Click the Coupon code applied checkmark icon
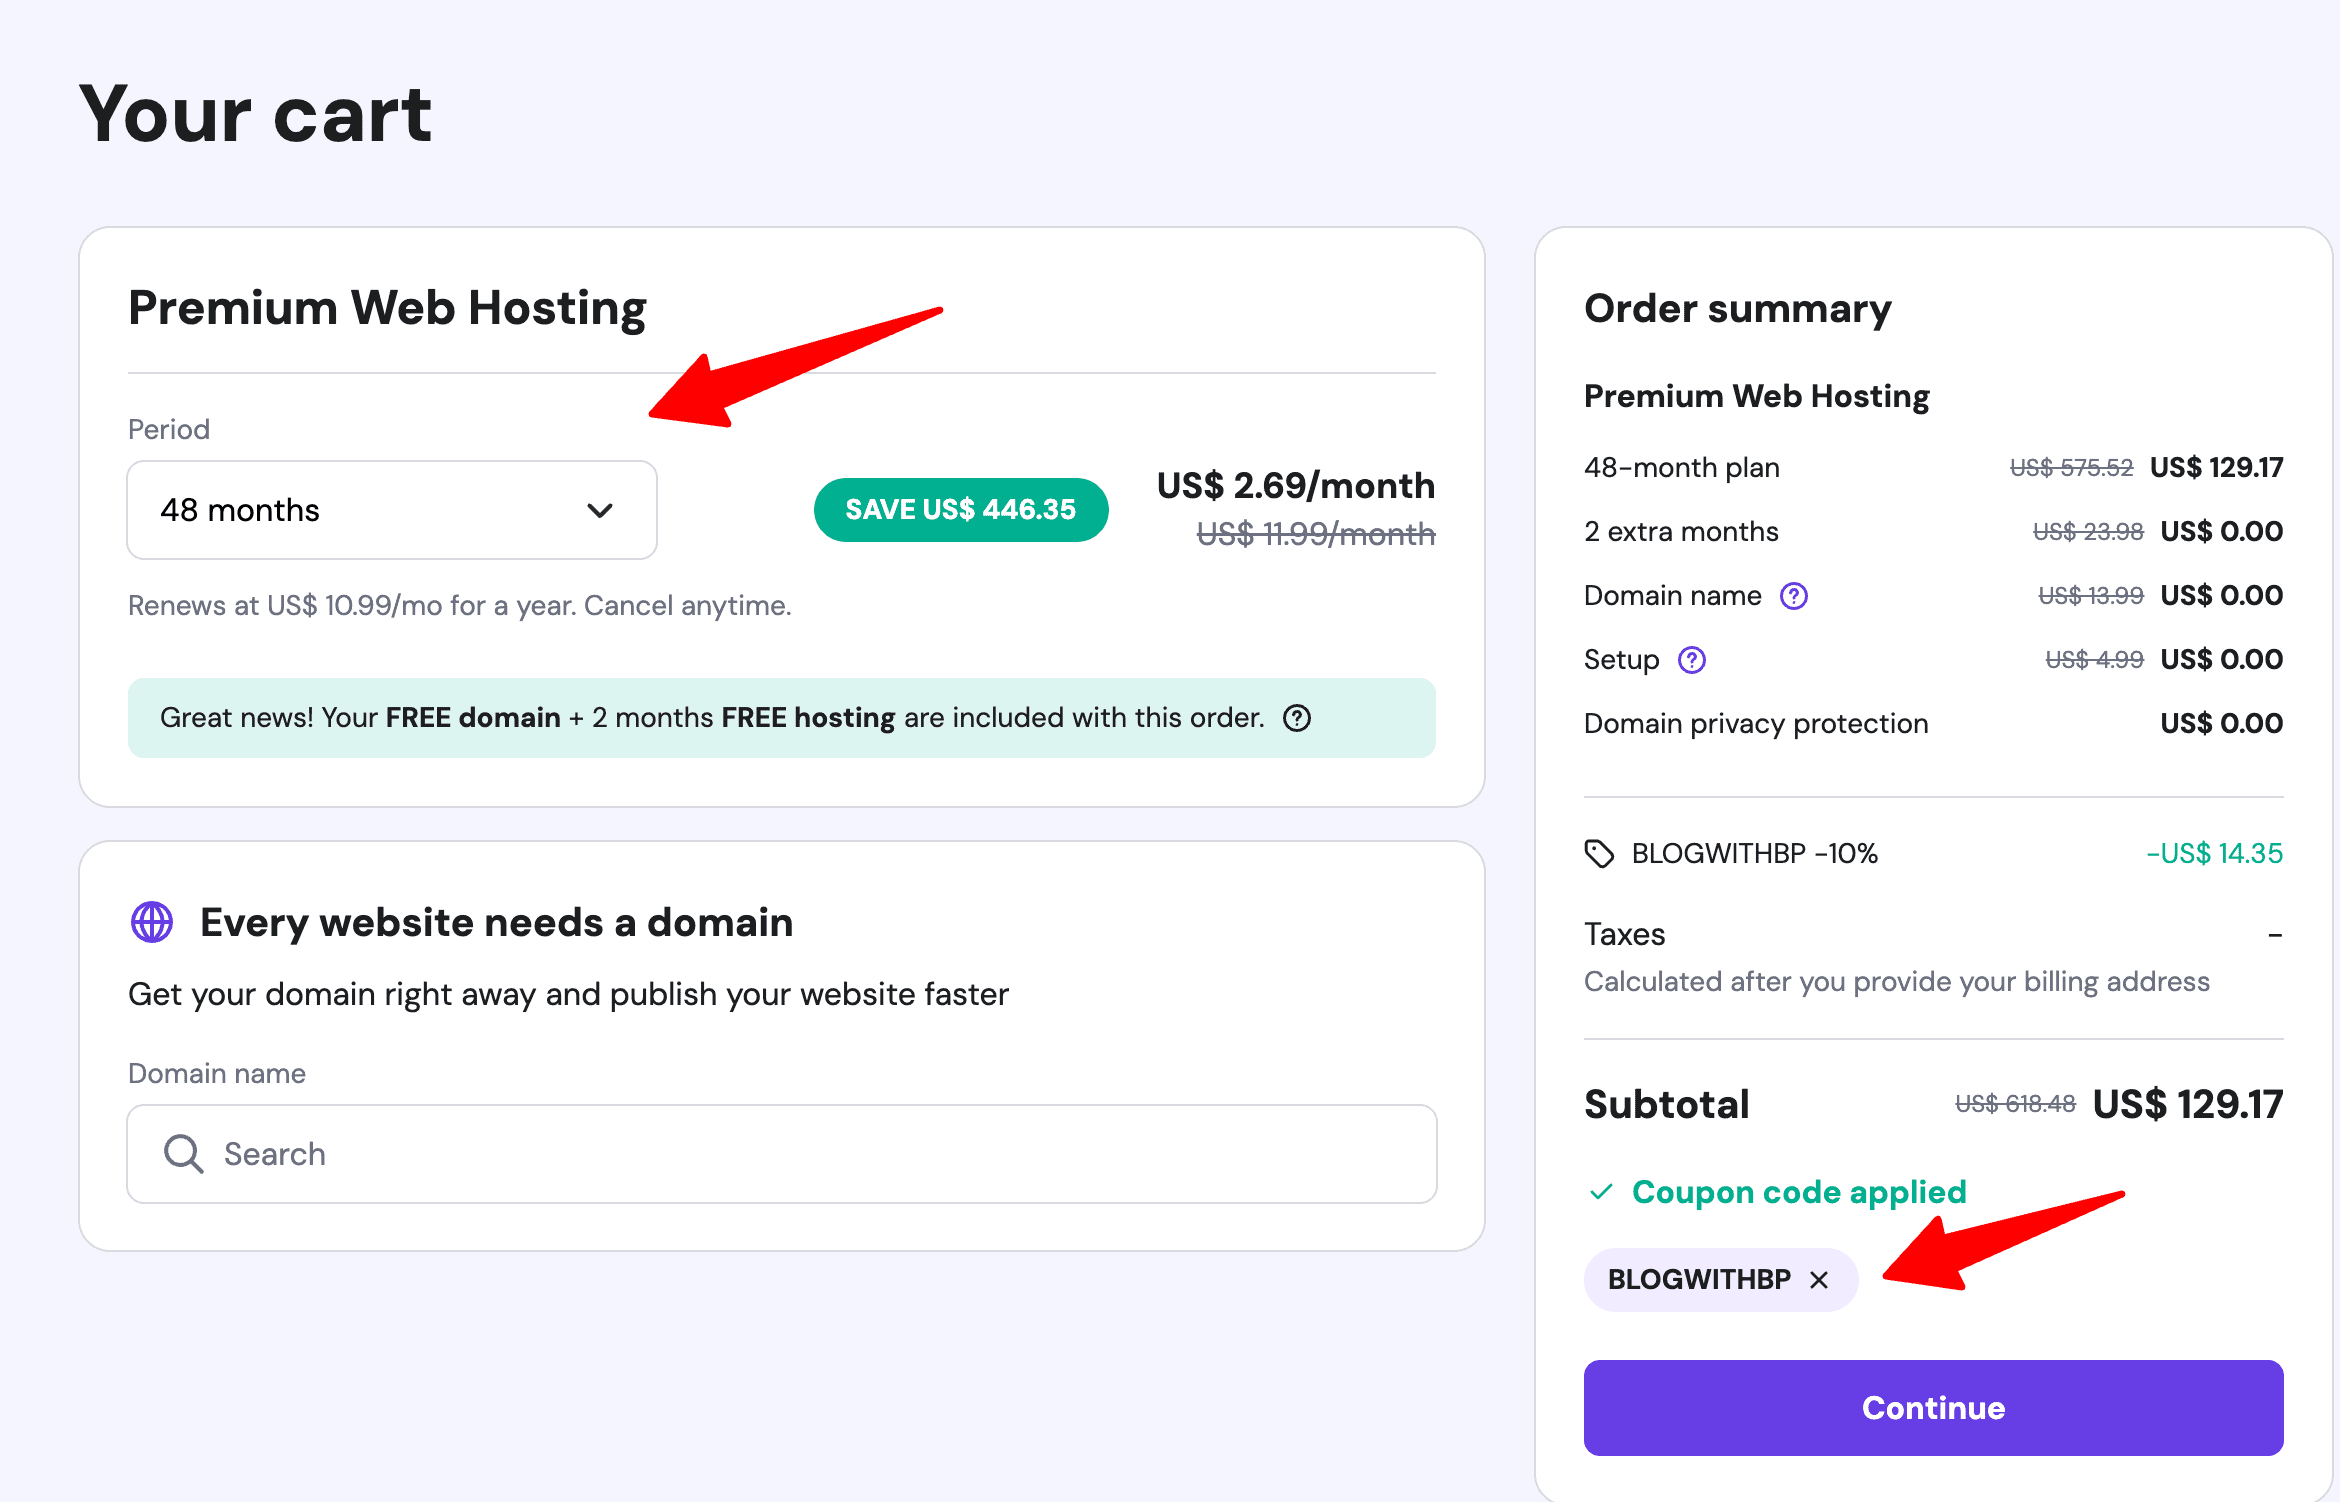Image resolution: width=2340 pixels, height=1502 pixels. pos(1601,1192)
